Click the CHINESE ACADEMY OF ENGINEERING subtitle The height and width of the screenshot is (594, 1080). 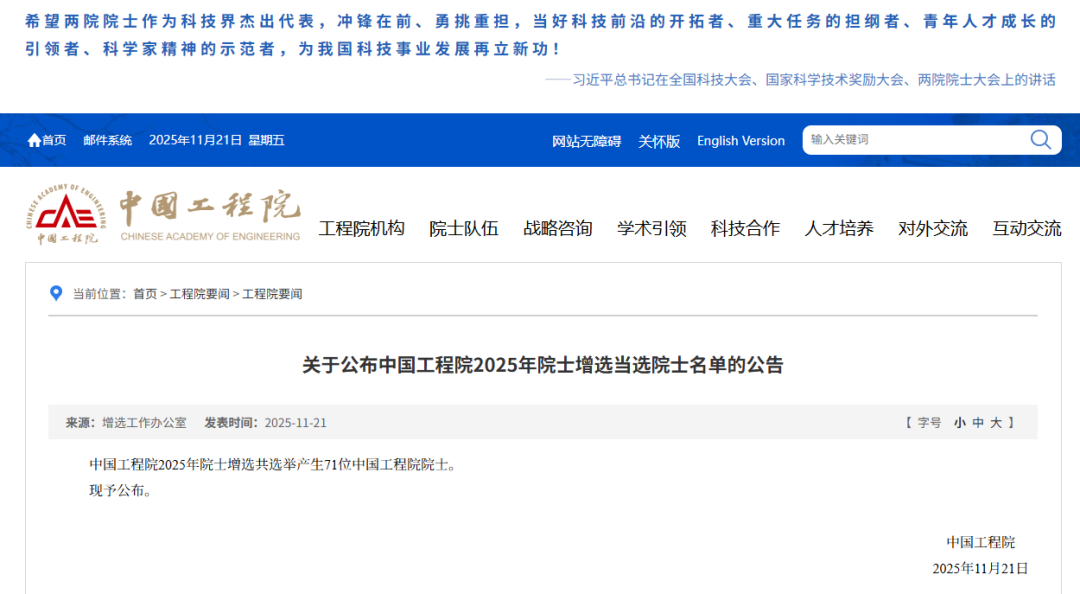click(x=210, y=236)
